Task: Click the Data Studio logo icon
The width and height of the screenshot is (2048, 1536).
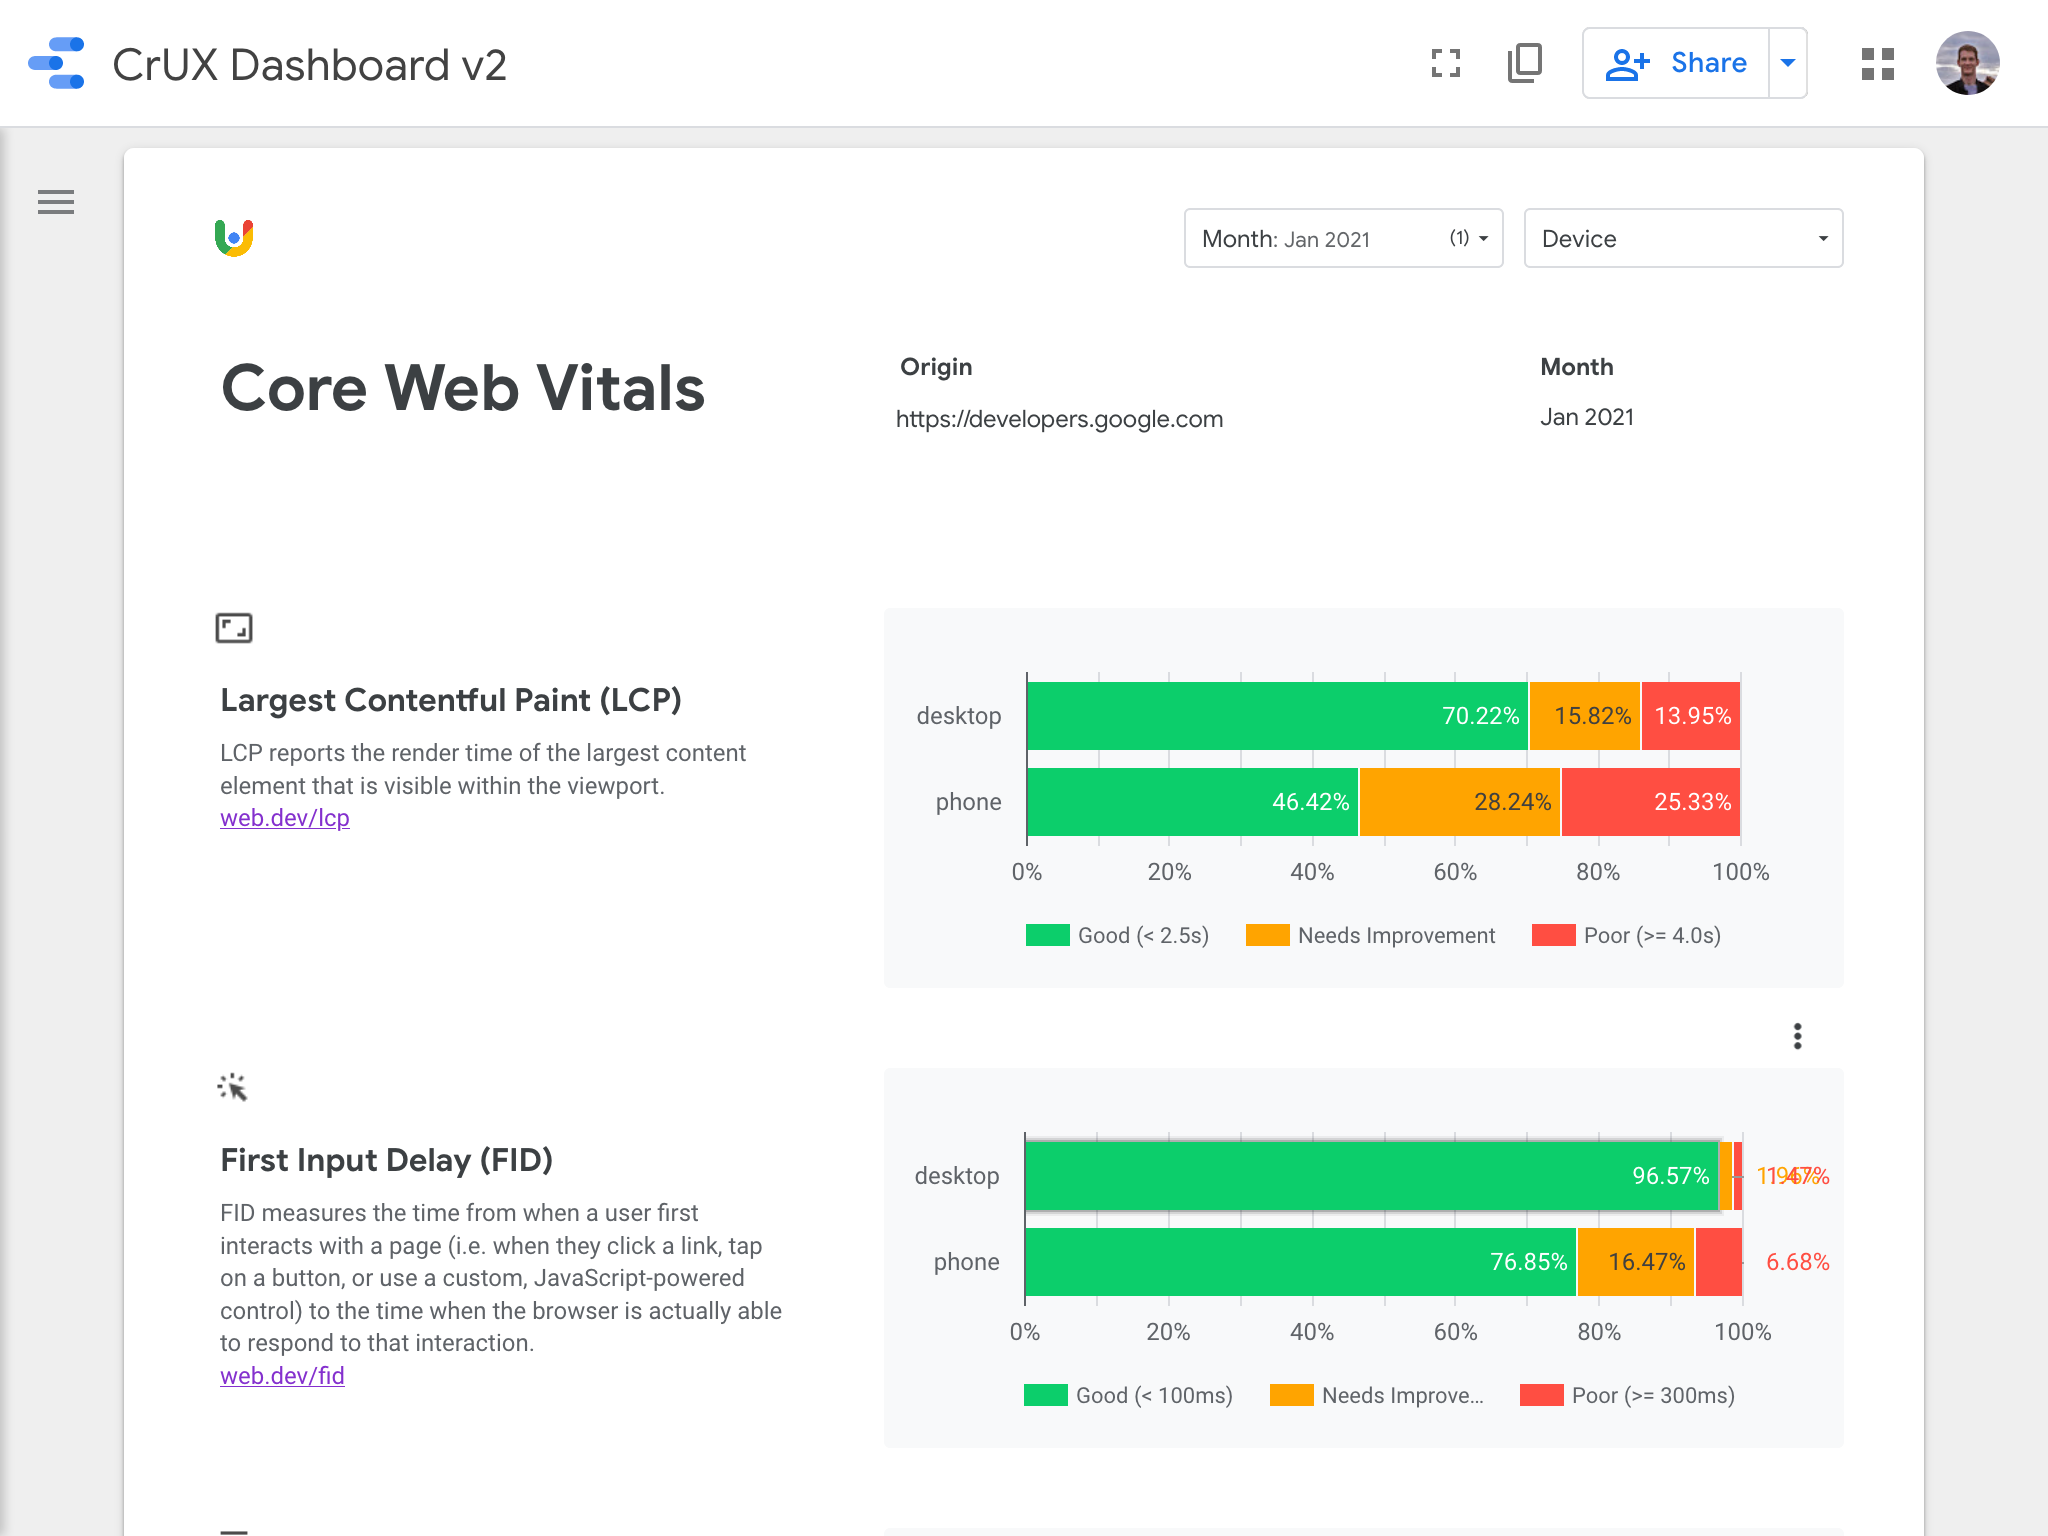Action: [57, 64]
